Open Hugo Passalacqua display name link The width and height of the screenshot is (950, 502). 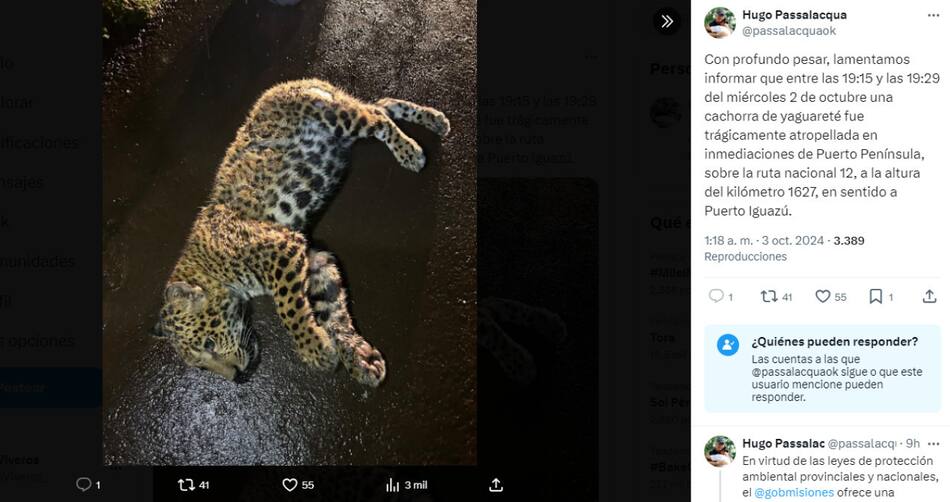click(794, 15)
